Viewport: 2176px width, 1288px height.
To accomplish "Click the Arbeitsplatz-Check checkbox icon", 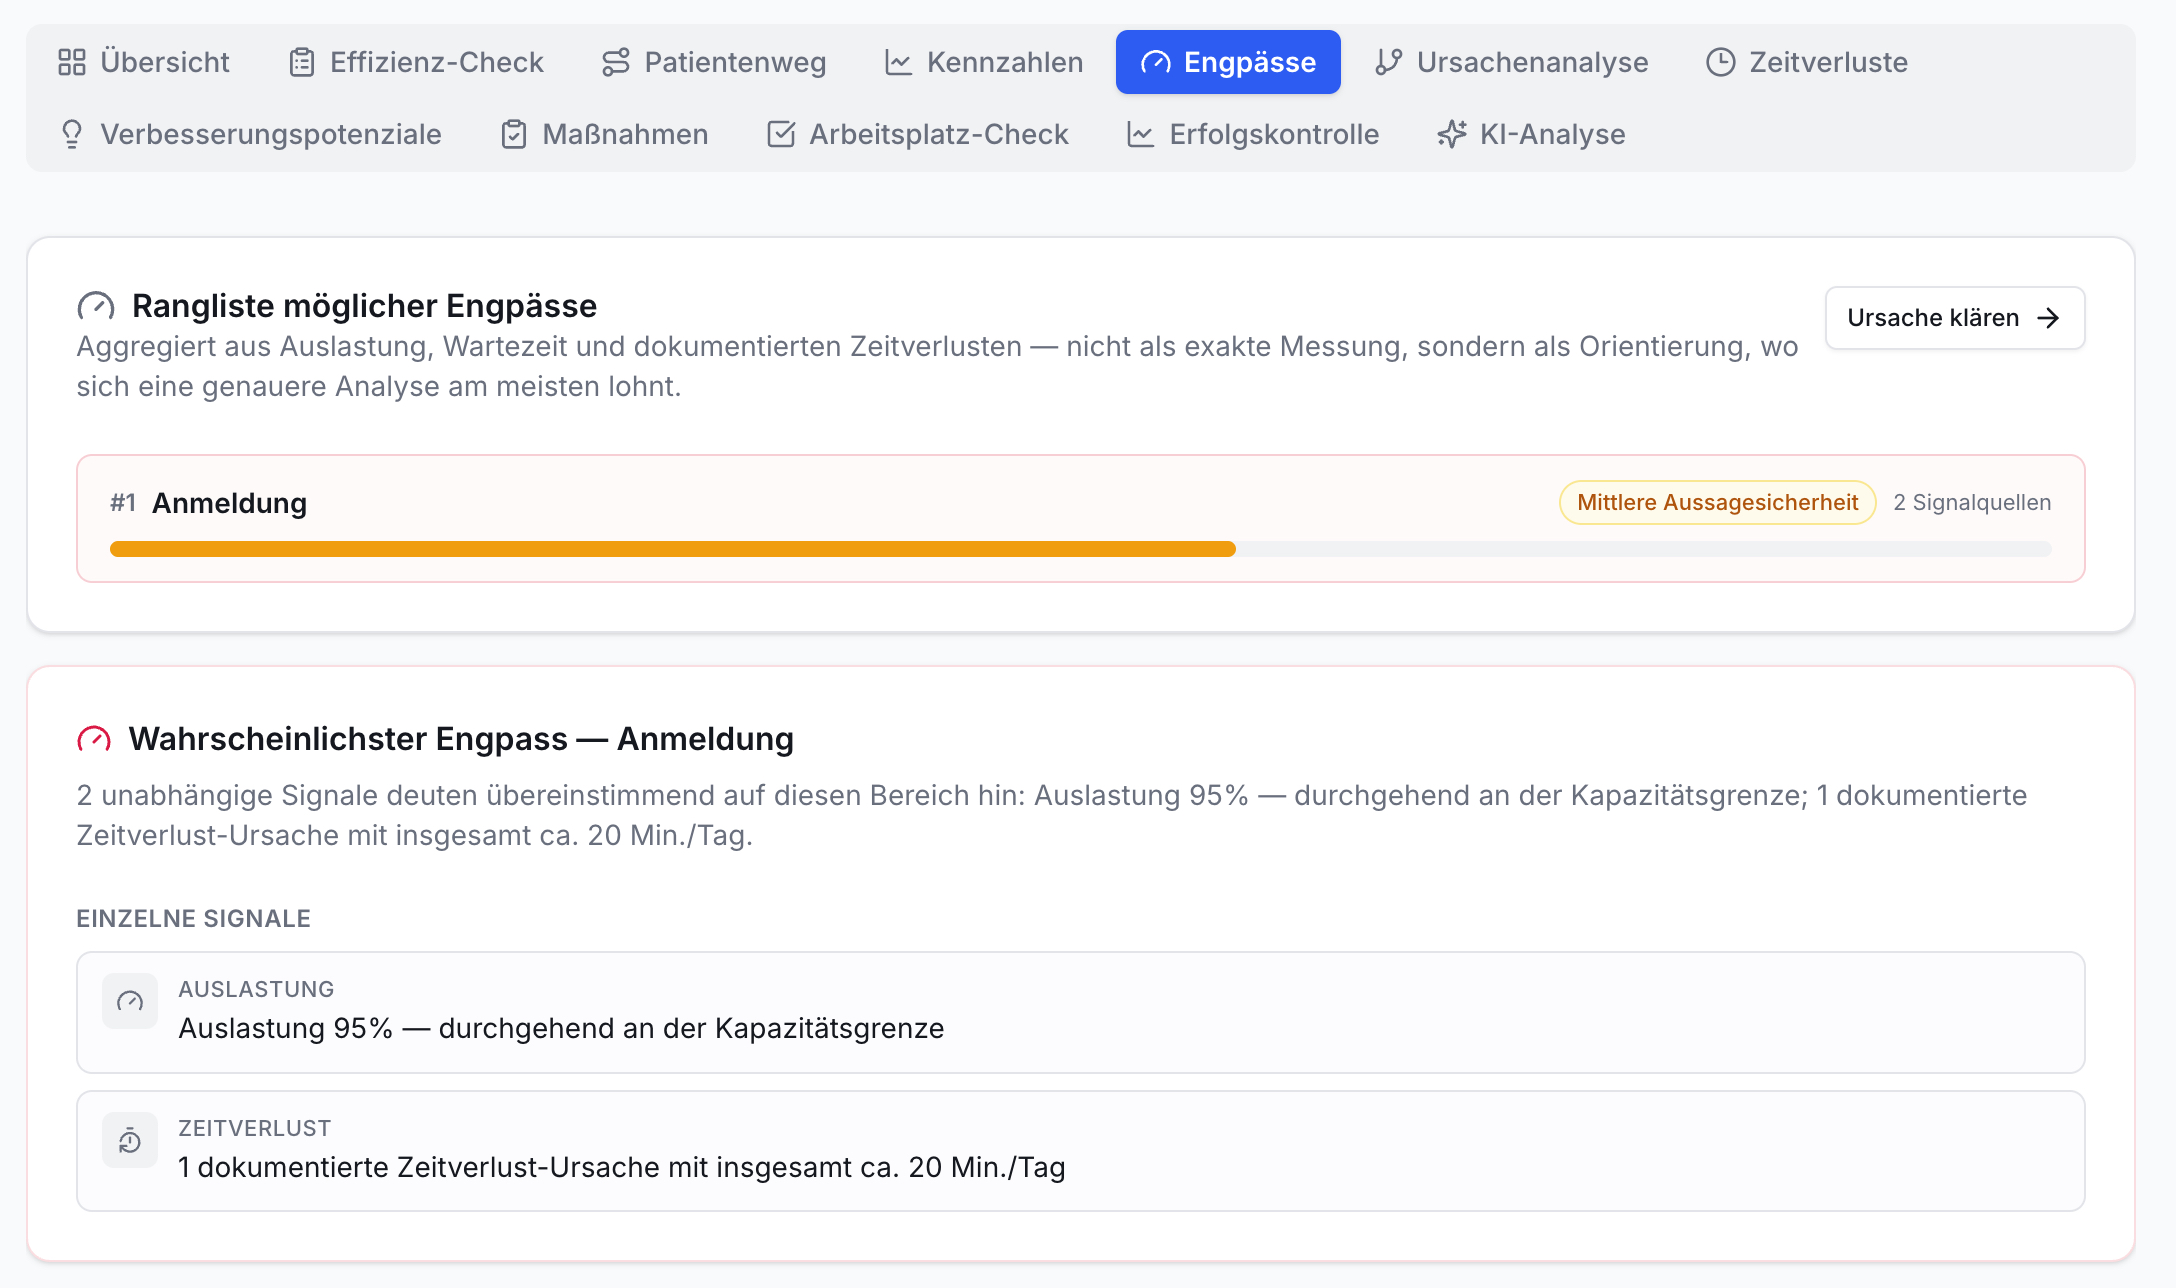I will (781, 134).
